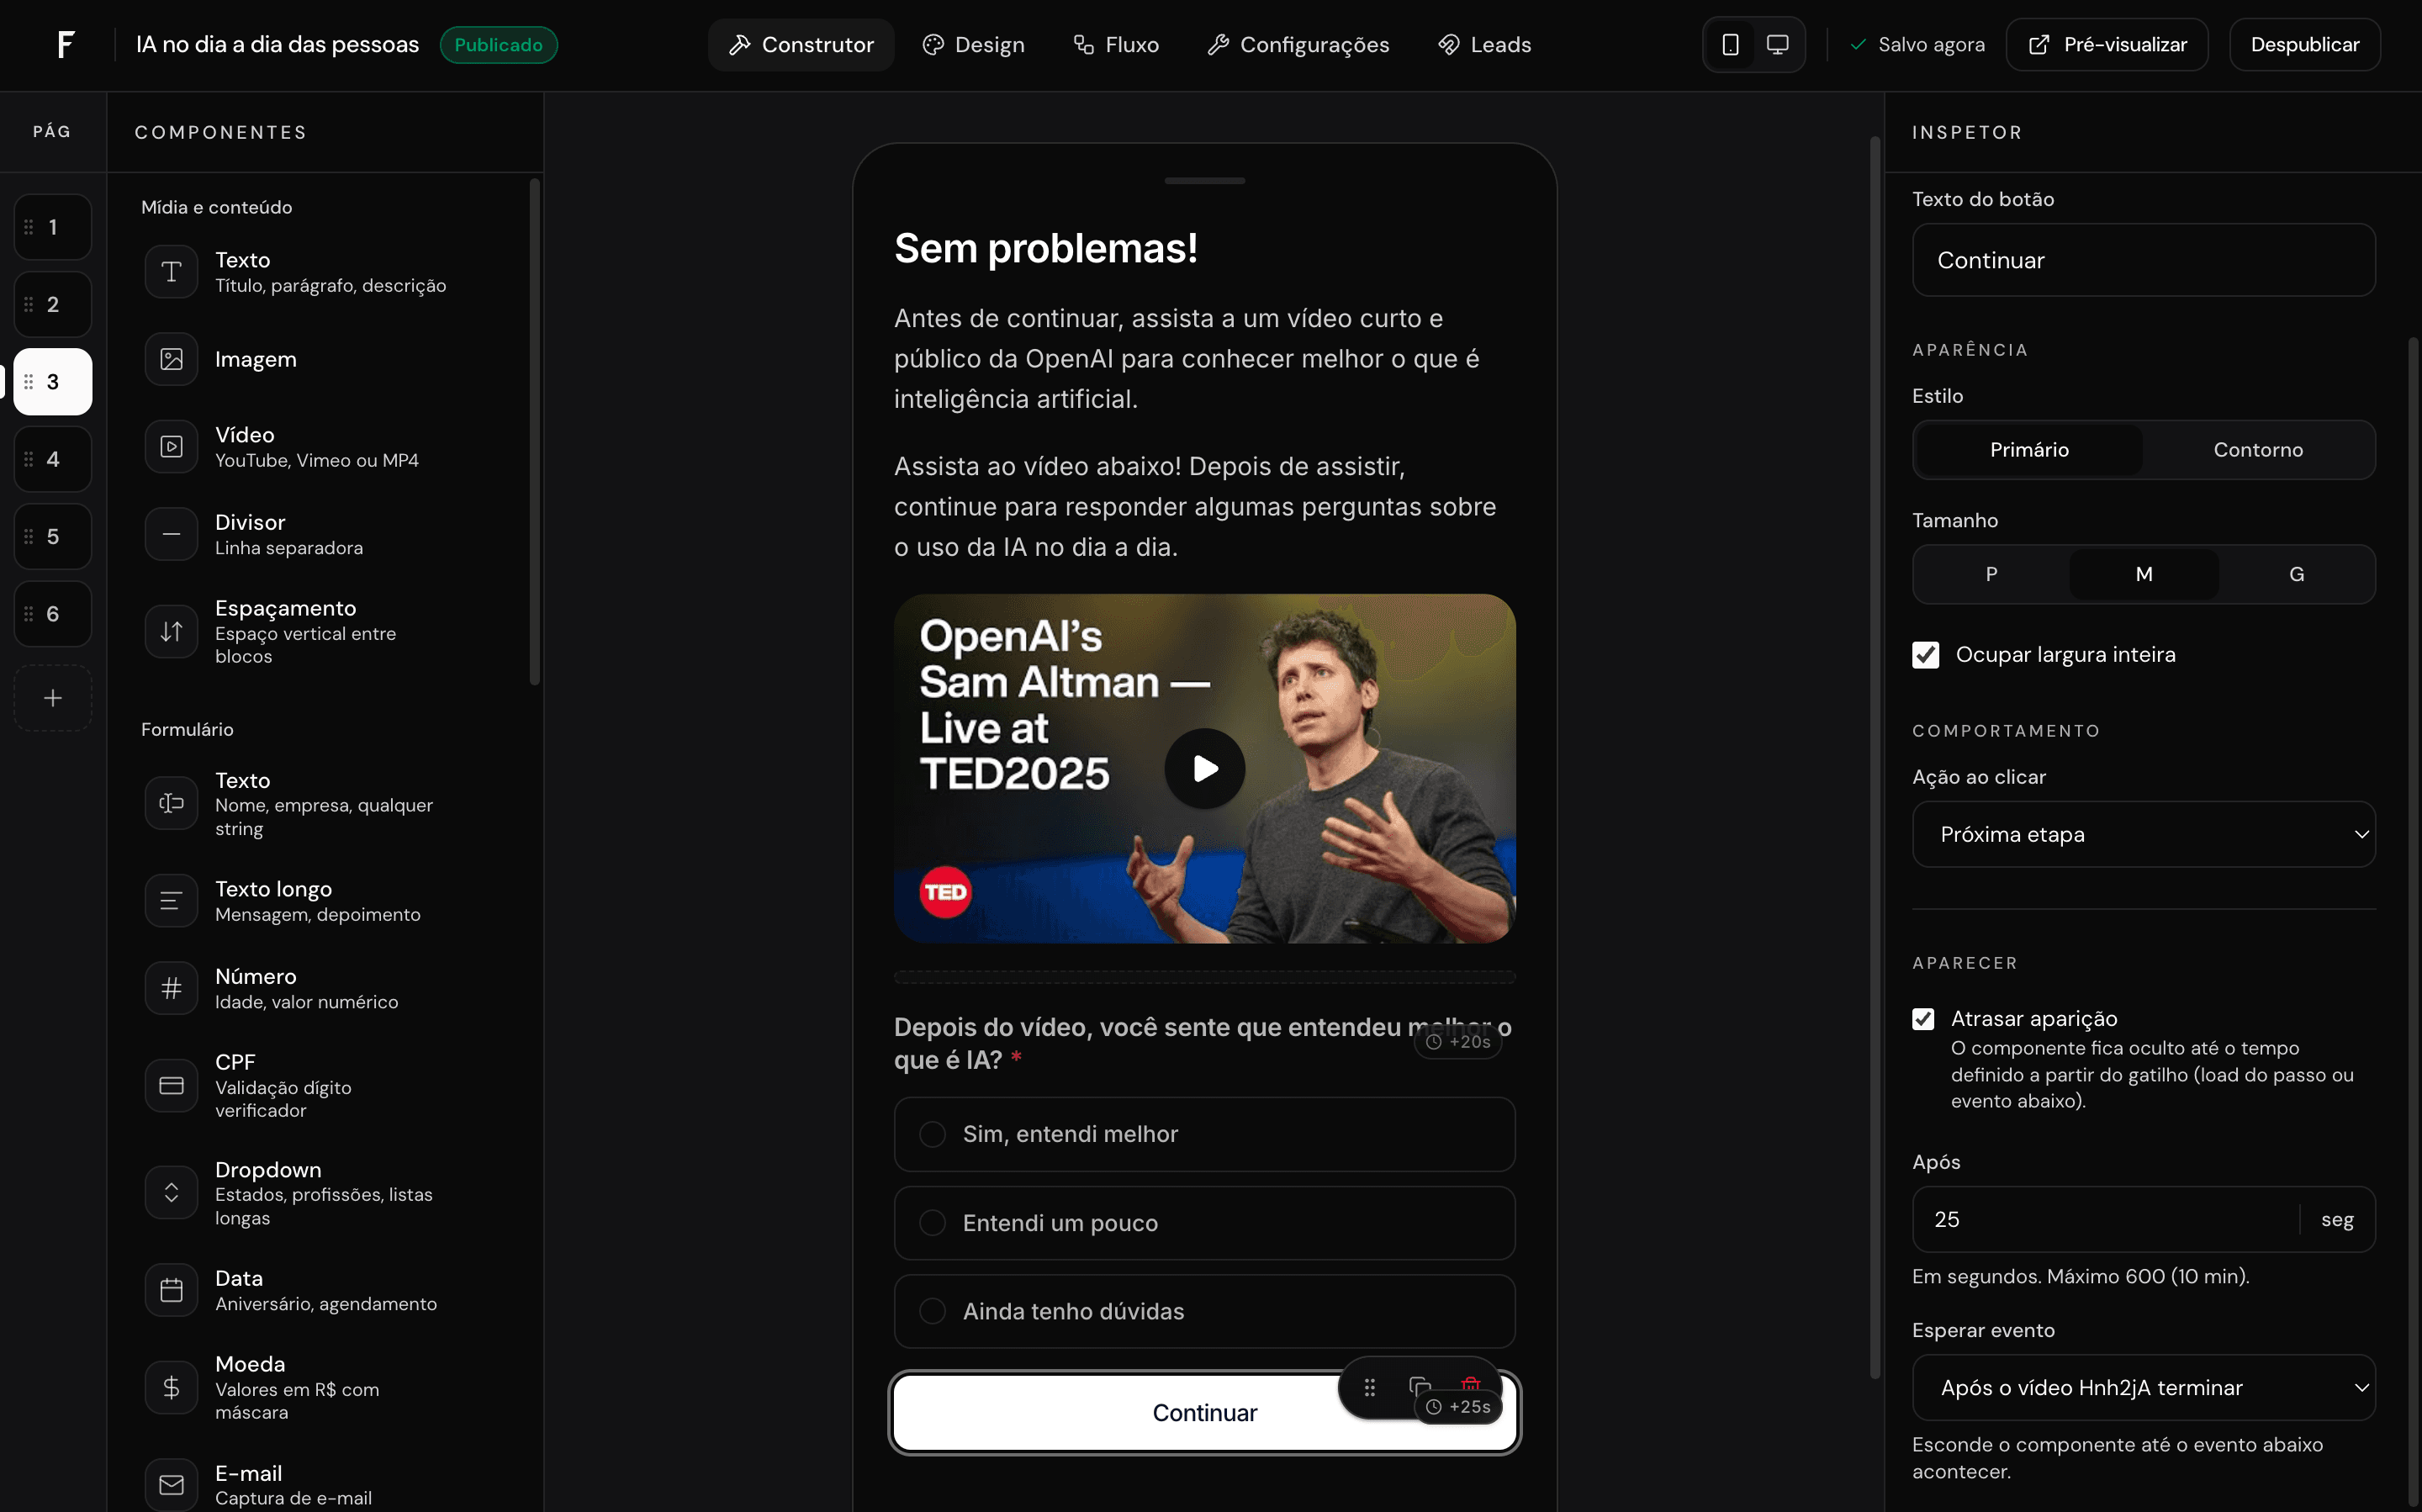This screenshot has height=1512, width=2422.
Task: Select page 6 in page list
Action: point(53,614)
